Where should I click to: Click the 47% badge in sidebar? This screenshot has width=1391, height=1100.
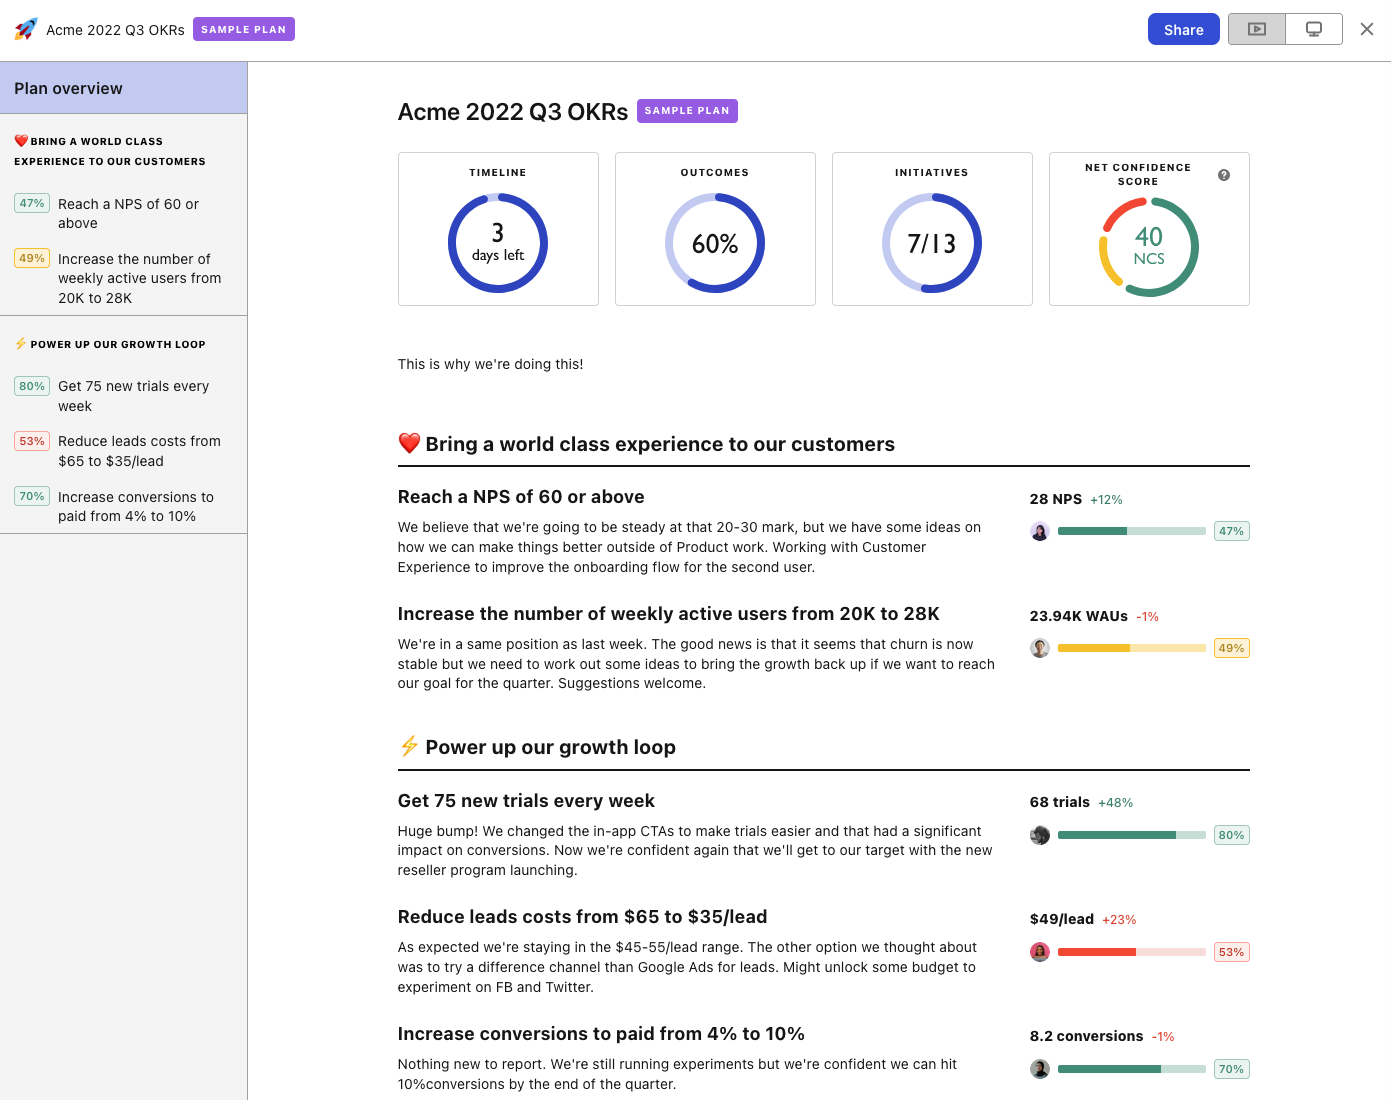coord(32,203)
